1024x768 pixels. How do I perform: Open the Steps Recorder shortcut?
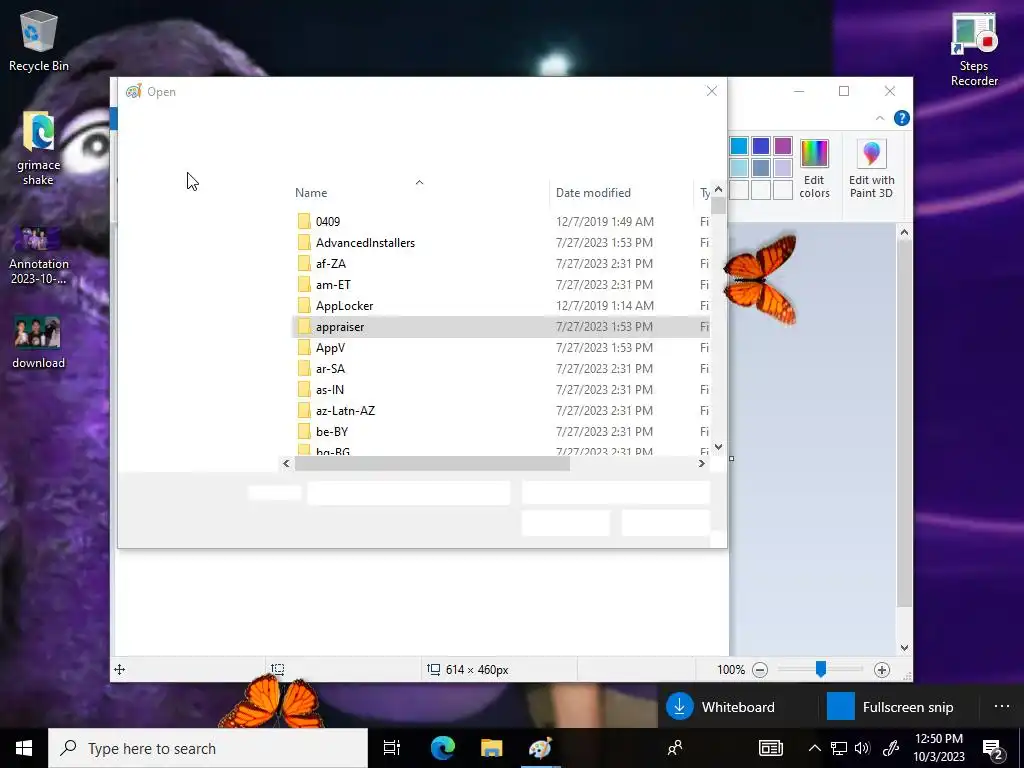[x=974, y=49]
